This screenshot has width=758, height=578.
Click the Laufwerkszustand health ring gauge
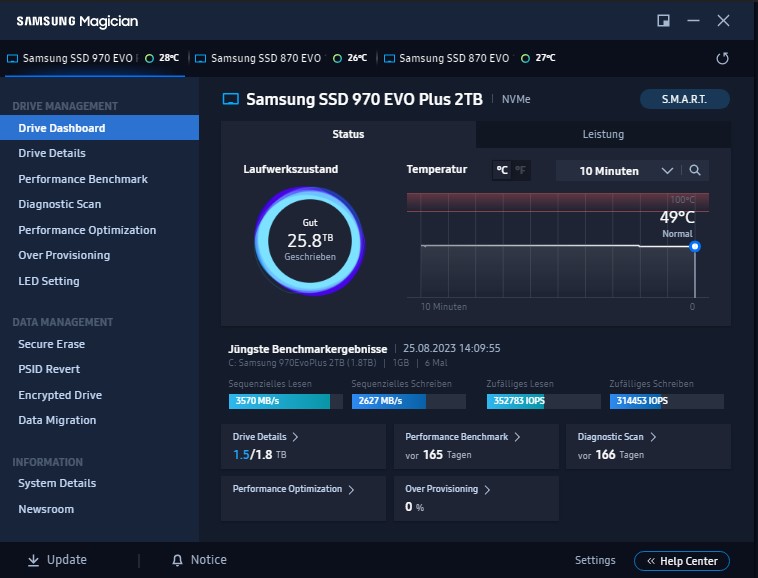pos(310,241)
